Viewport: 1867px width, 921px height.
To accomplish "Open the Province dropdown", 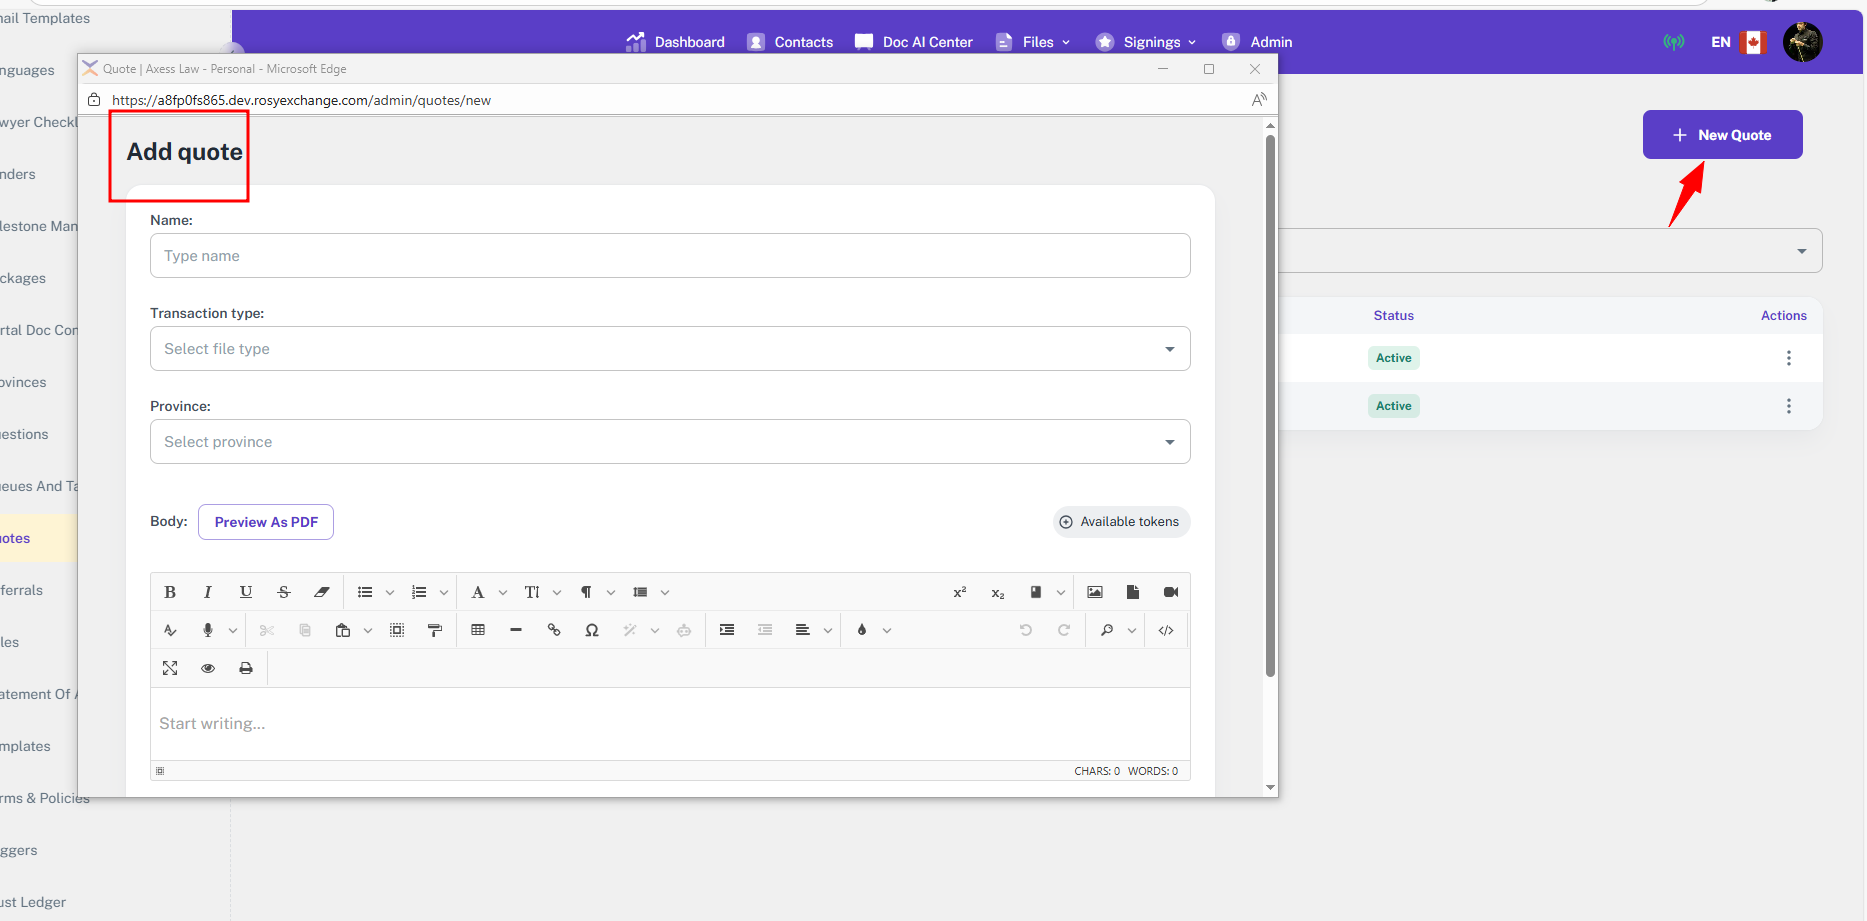I will [670, 442].
